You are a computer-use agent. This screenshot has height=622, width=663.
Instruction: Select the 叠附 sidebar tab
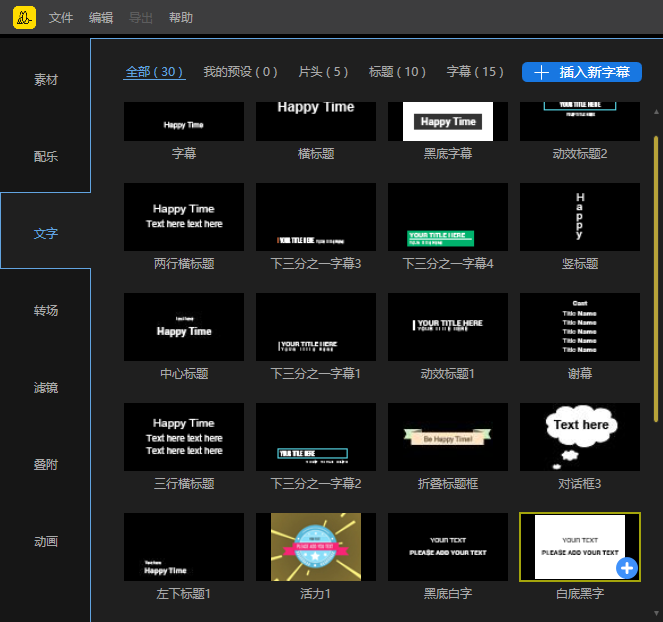[46, 465]
